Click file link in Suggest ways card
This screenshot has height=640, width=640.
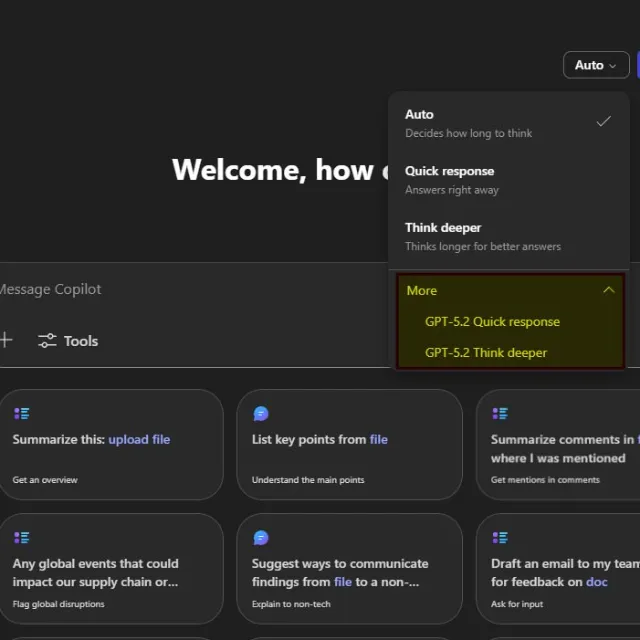point(343,582)
